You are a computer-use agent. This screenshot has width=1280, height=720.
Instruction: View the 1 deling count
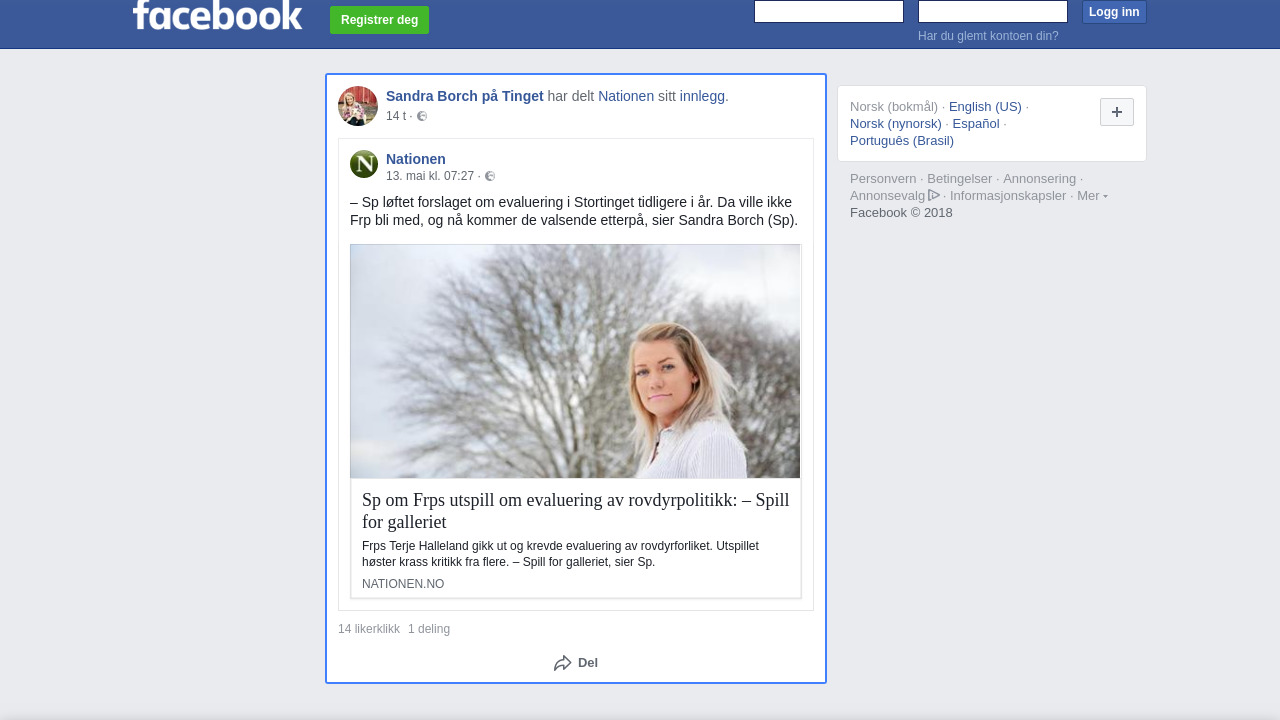point(429,629)
